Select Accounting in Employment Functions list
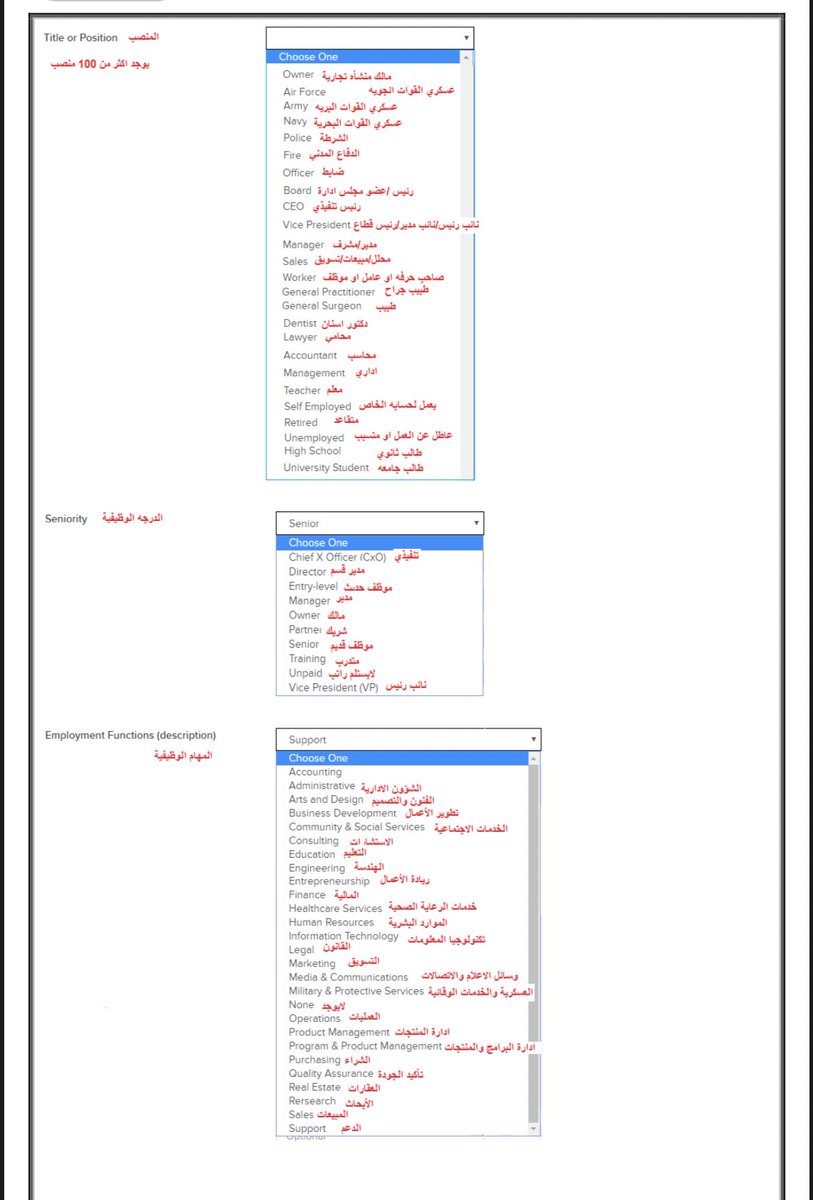 click(315, 772)
